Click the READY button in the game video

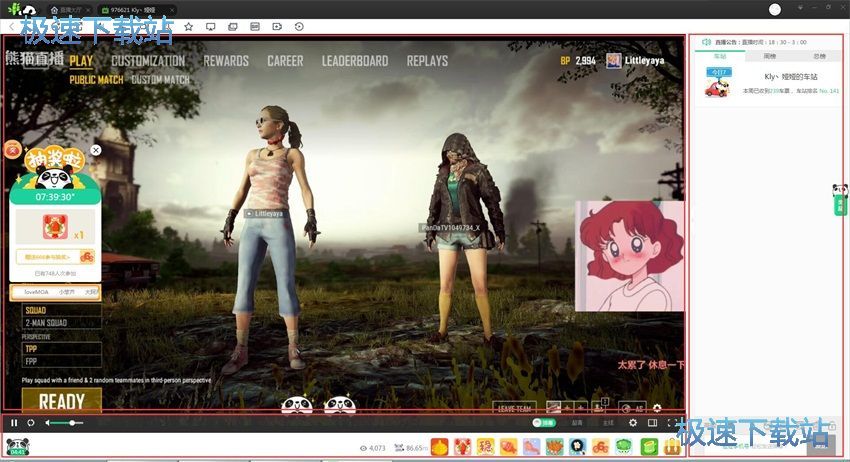pyautogui.click(x=61, y=401)
